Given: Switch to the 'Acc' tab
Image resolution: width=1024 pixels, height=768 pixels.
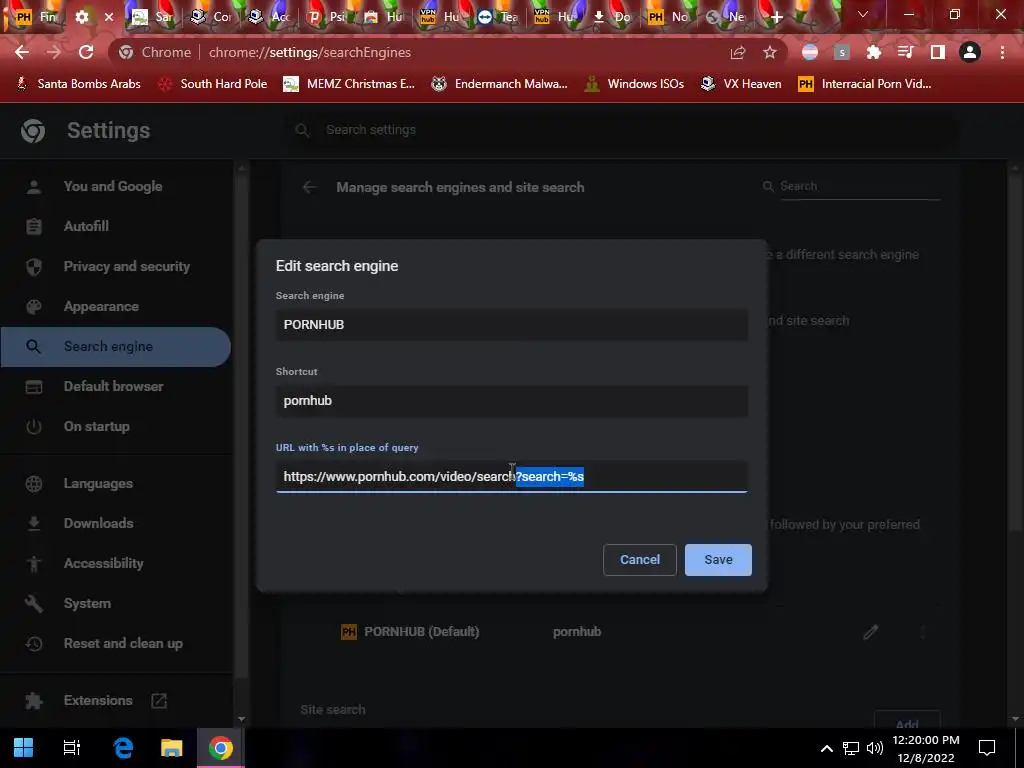Looking at the screenshot, I should pyautogui.click(x=268, y=17).
